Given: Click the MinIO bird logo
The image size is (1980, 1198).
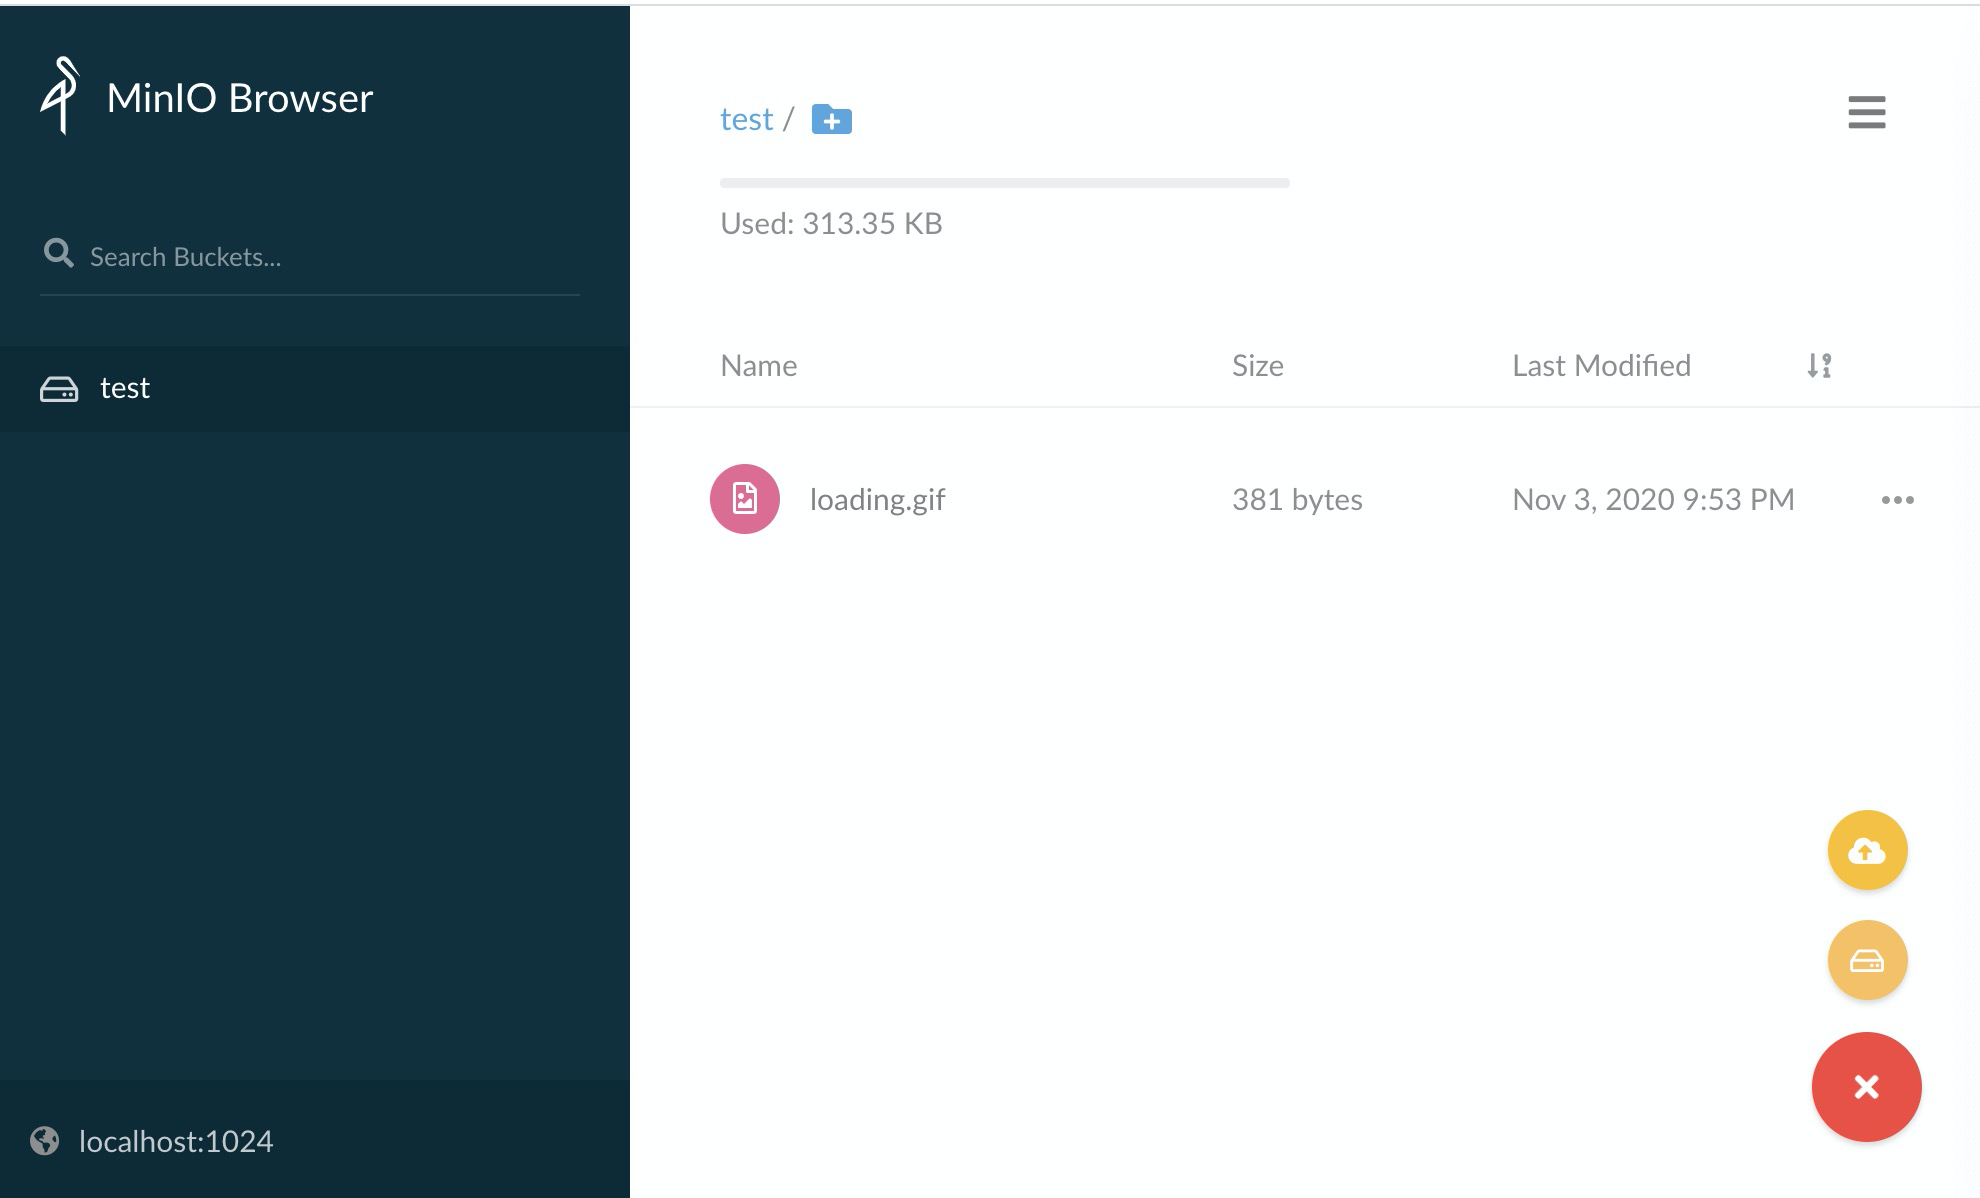Looking at the screenshot, I should click(x=60, y=96).
